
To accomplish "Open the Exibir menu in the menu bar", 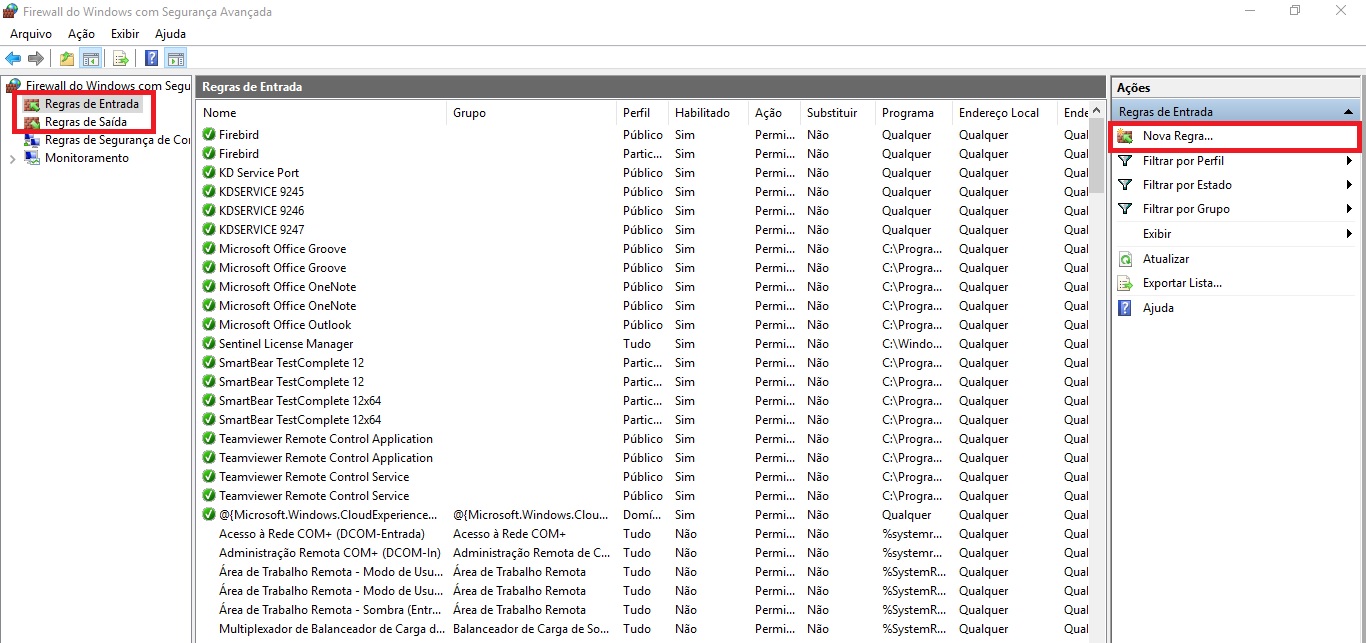I will (125, 34).
